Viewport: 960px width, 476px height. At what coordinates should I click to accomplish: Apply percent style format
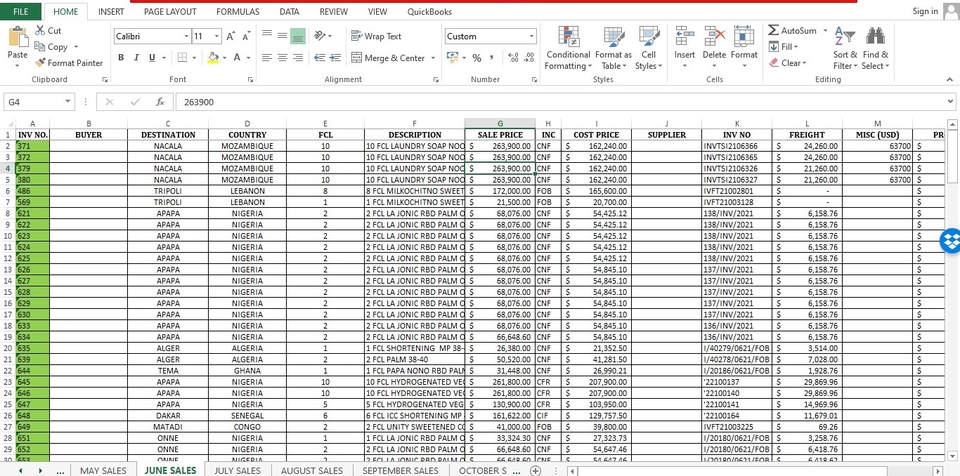coord(476,58)
